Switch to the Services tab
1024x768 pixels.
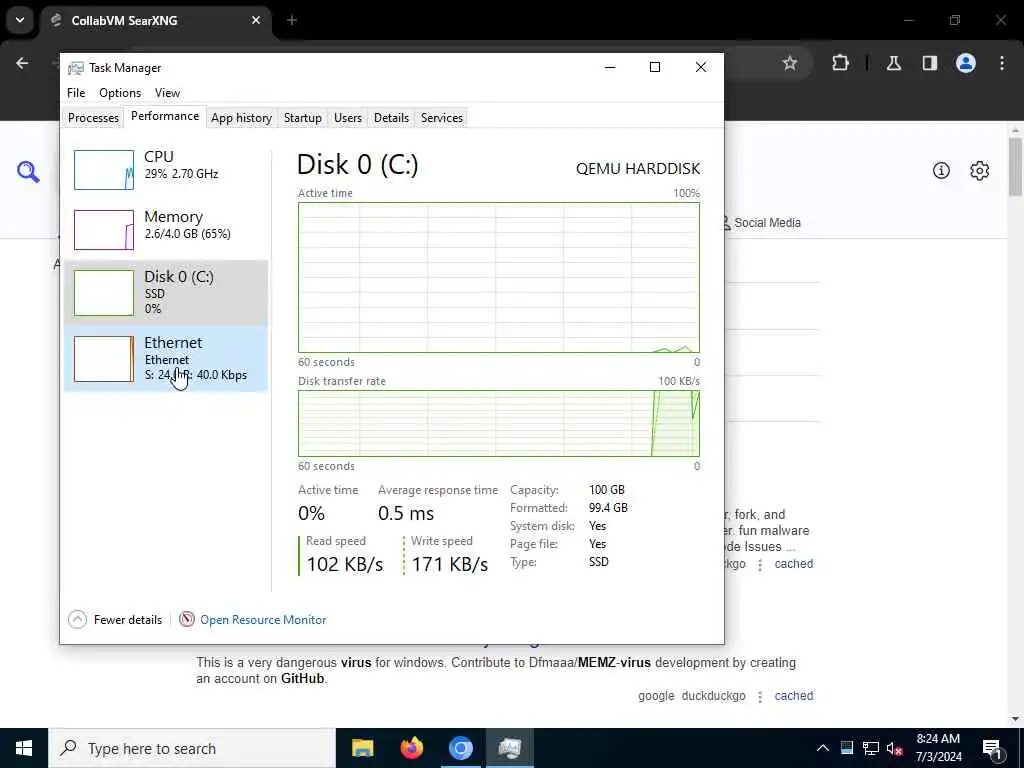[441, 118]
